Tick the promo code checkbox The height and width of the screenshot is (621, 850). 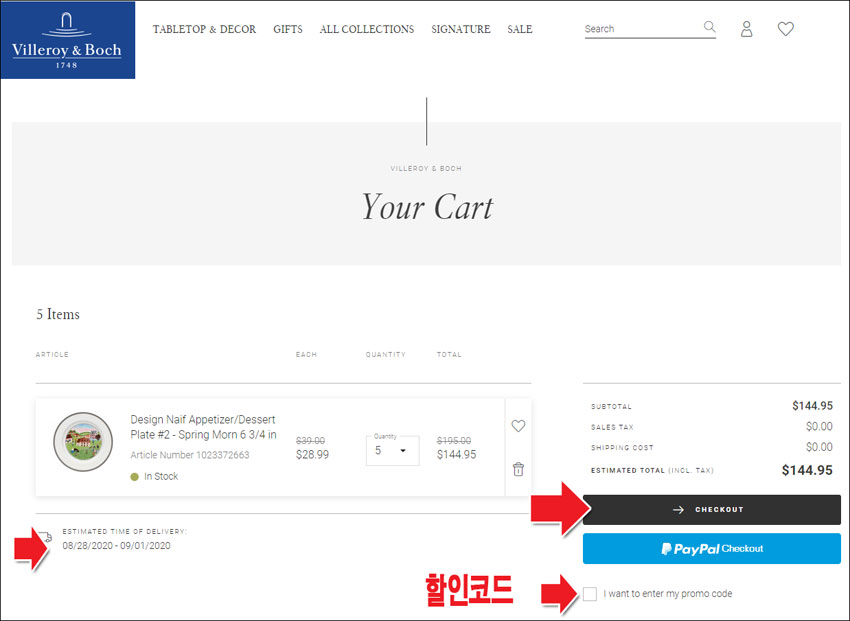590,594
